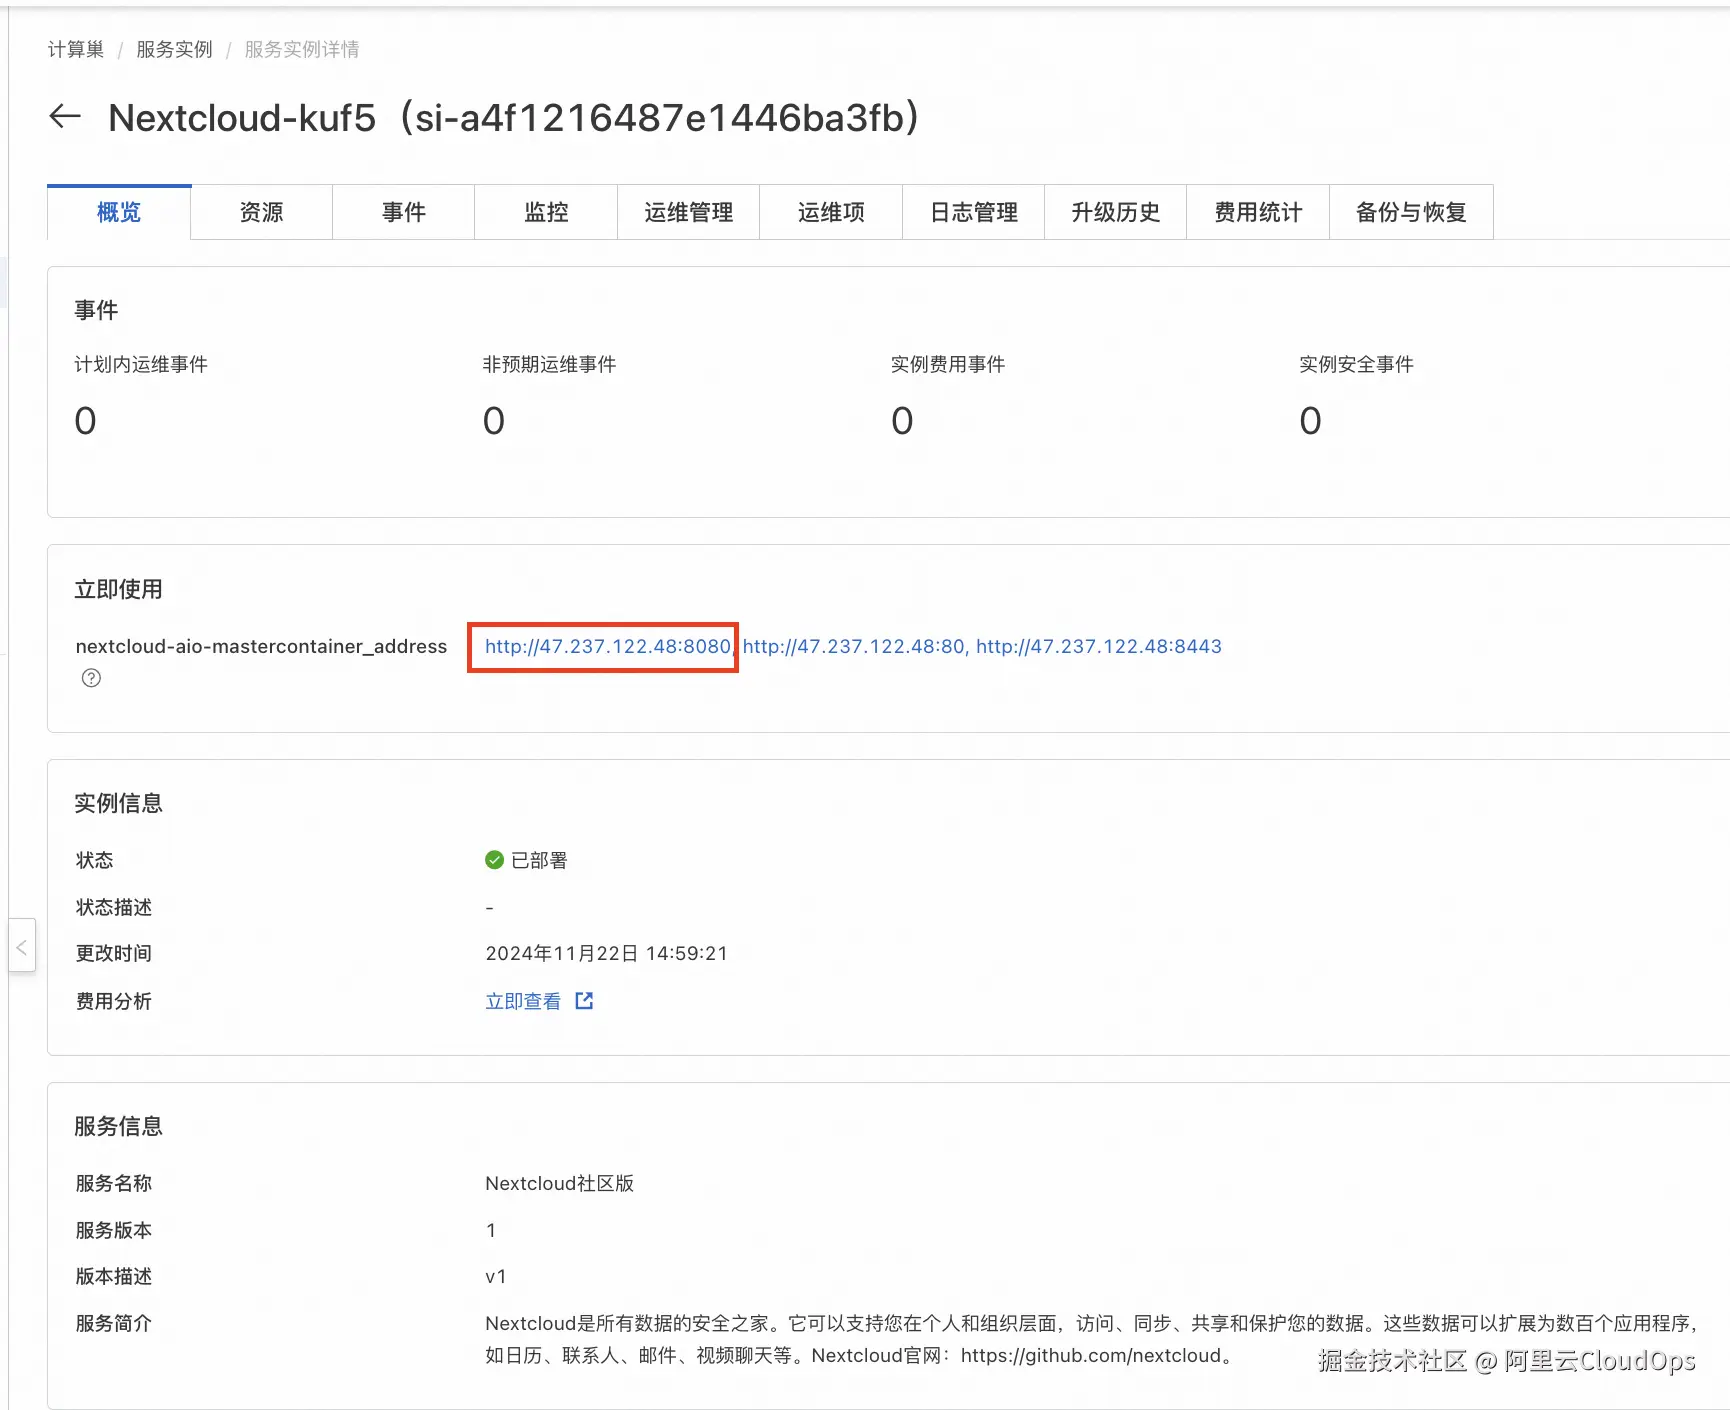Click the 服务名称 field label

pyautogui.click(x=114, y=1183)
